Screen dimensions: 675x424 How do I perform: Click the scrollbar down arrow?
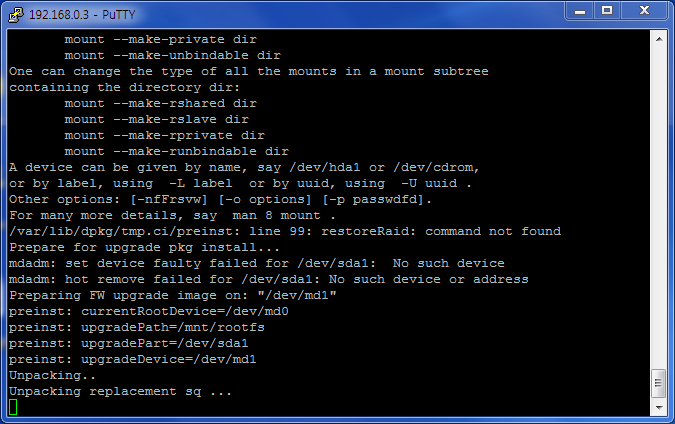[658, 407]
